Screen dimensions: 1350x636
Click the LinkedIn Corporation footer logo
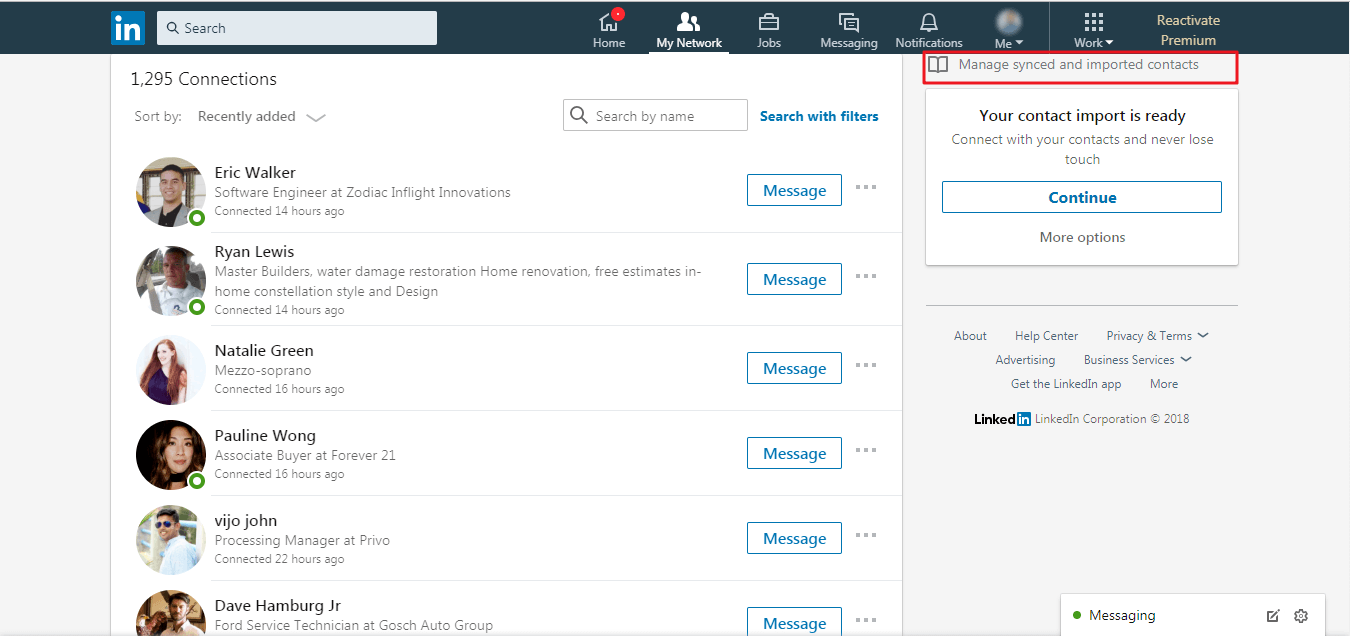point(1002,419)
